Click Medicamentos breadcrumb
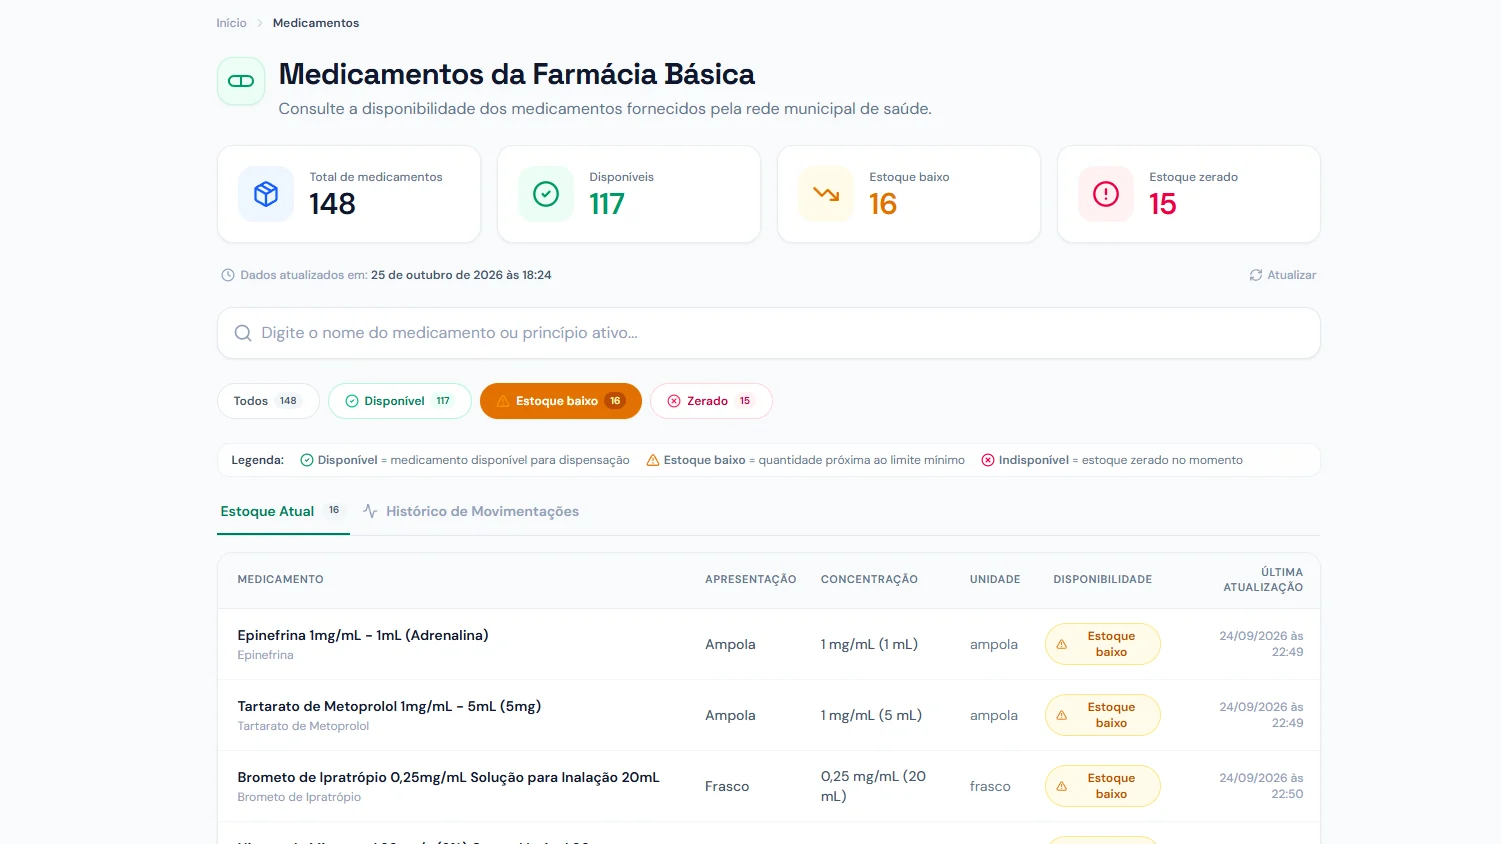This screenshot has width=1501, height=844. point(316,23)
